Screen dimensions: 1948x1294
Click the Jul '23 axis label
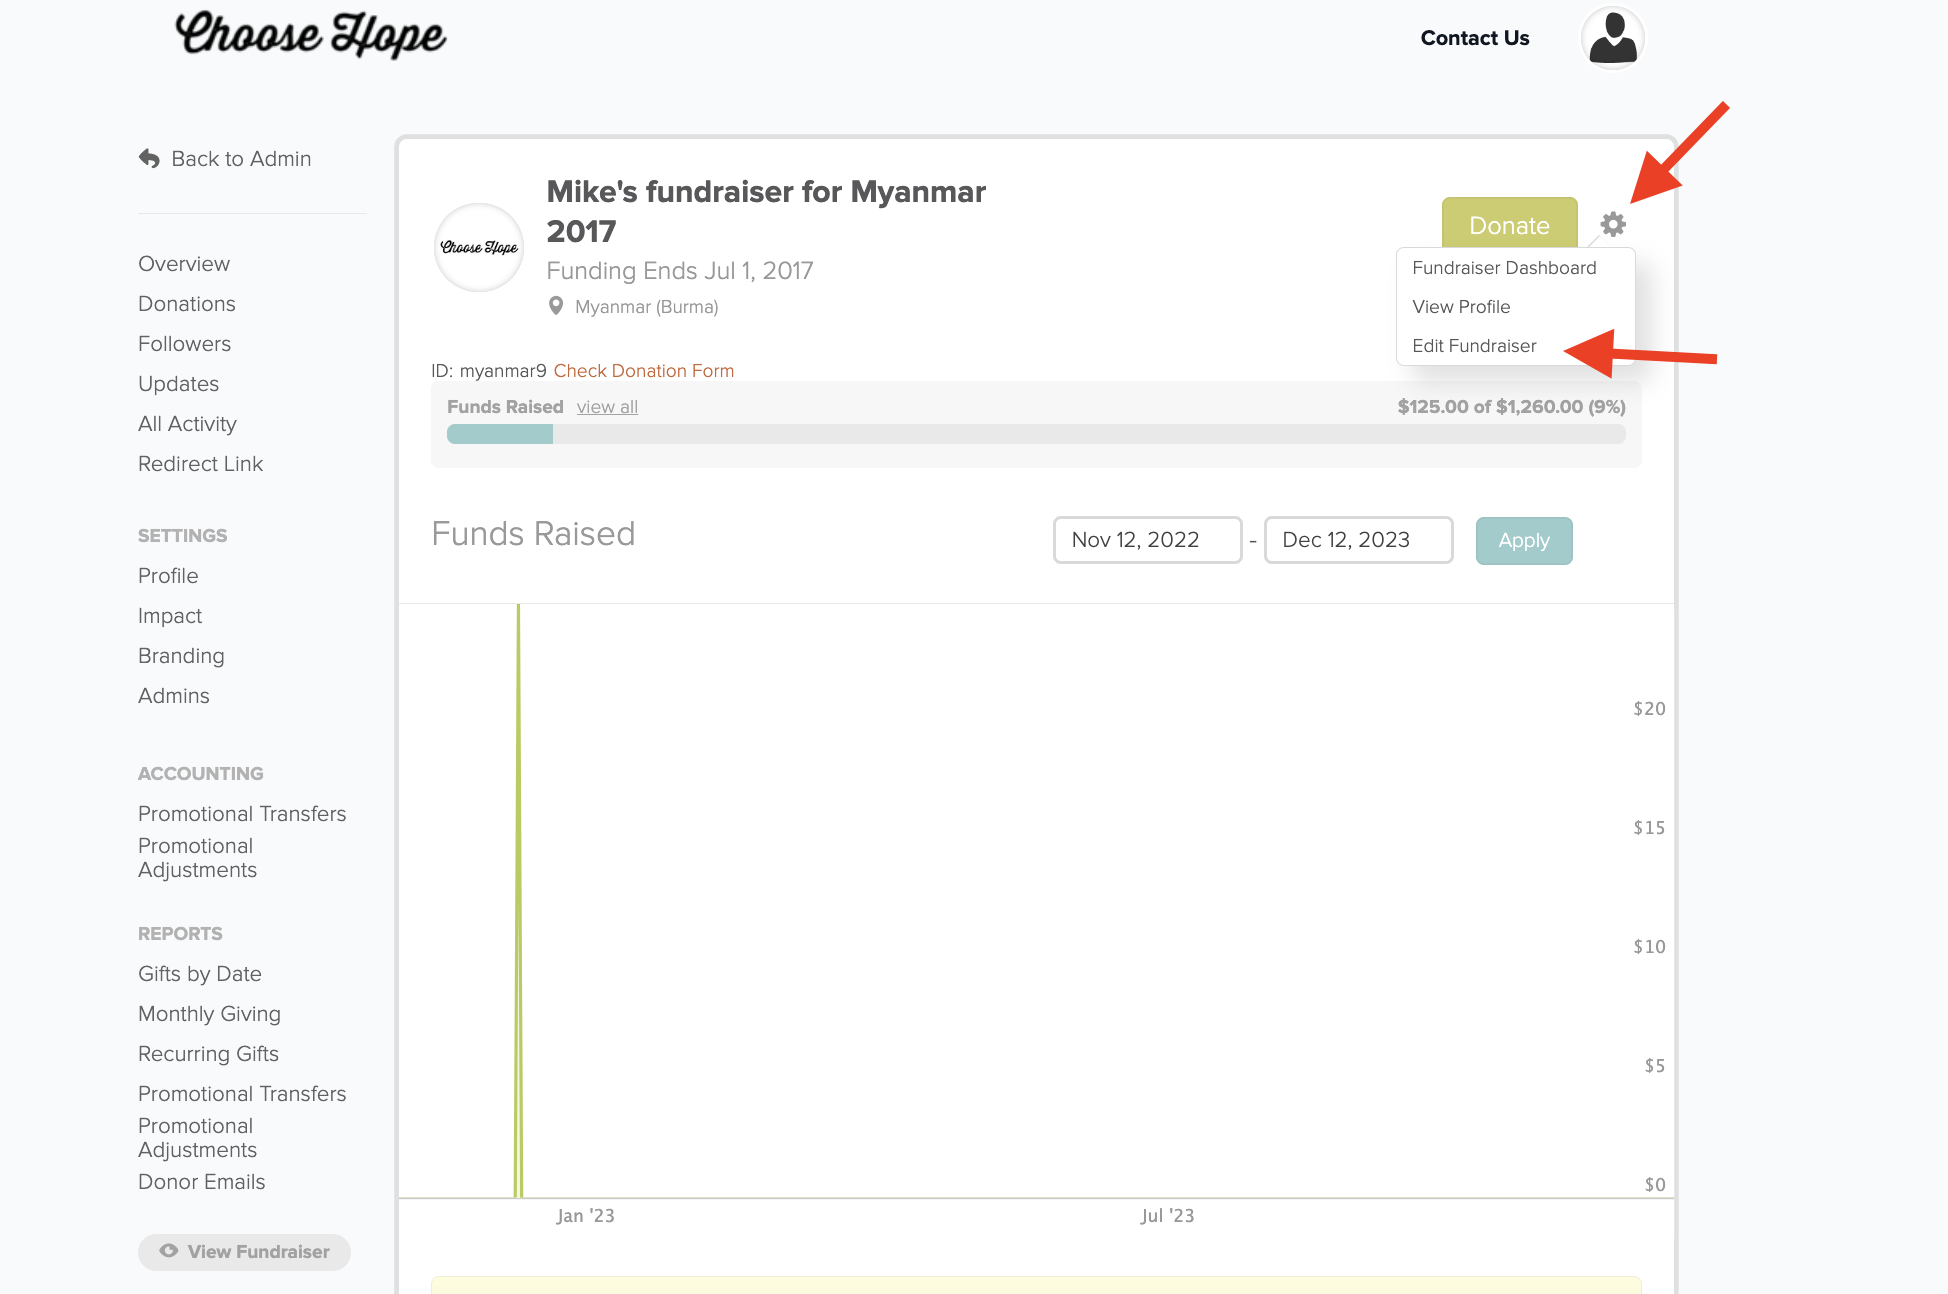click(1167, 1216)
